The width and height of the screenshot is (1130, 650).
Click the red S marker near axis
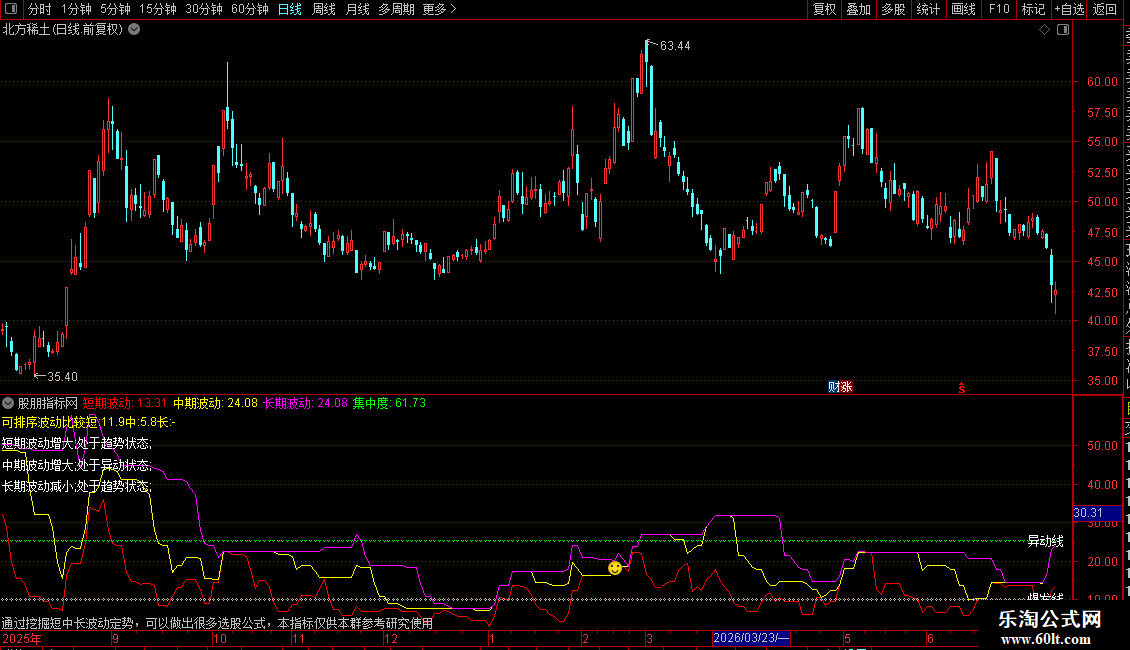pos(961,388)
